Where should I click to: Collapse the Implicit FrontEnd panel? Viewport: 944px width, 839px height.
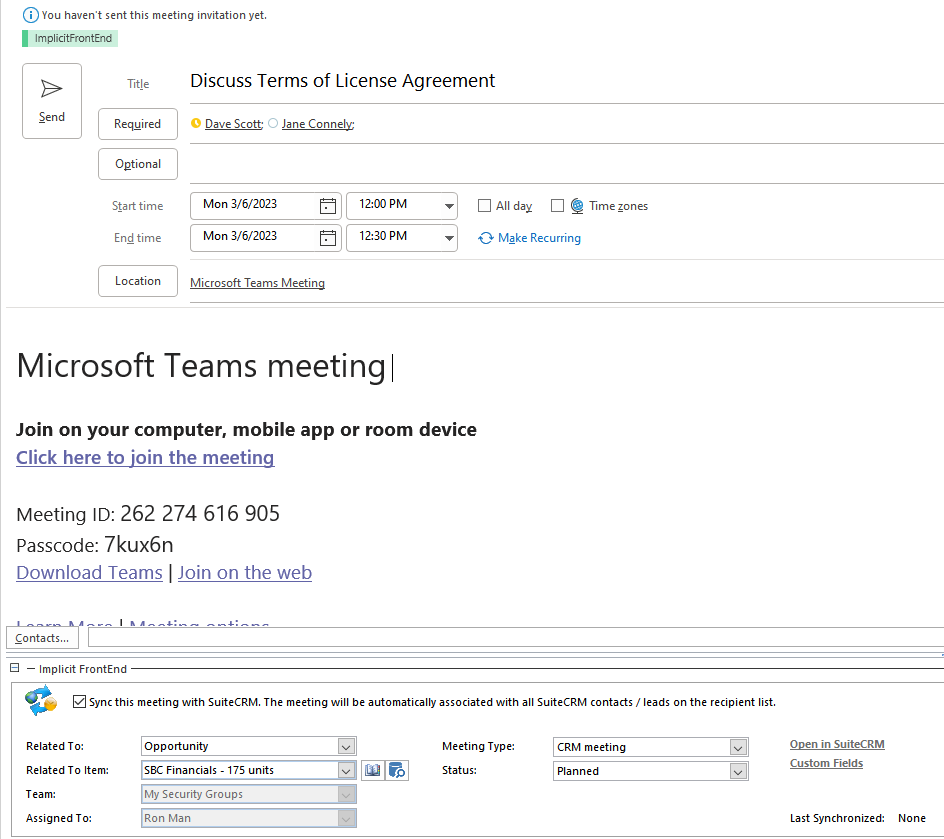pyautogui.click(x=15, y=668)
